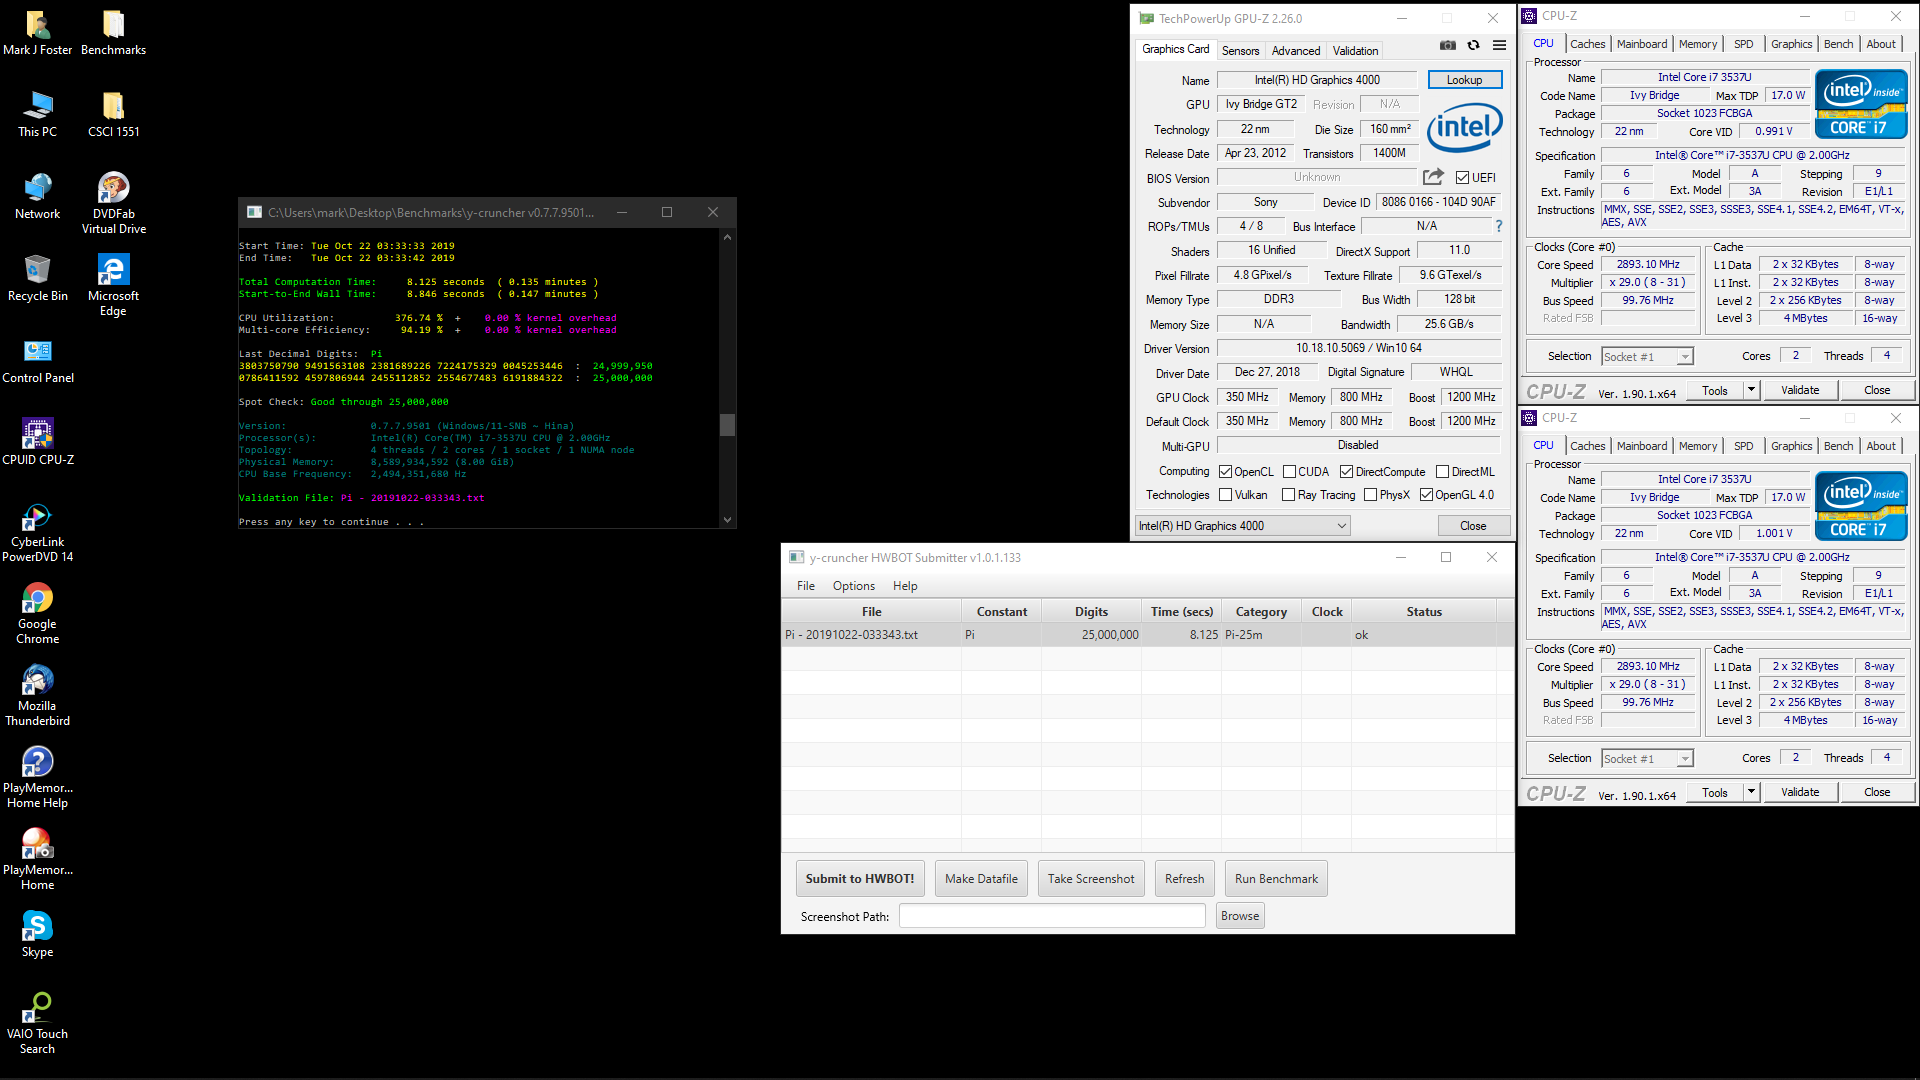
Task: Open the Options menu in HWBOT Submitter
Action: pyautogui.click(x=853, y=586)
